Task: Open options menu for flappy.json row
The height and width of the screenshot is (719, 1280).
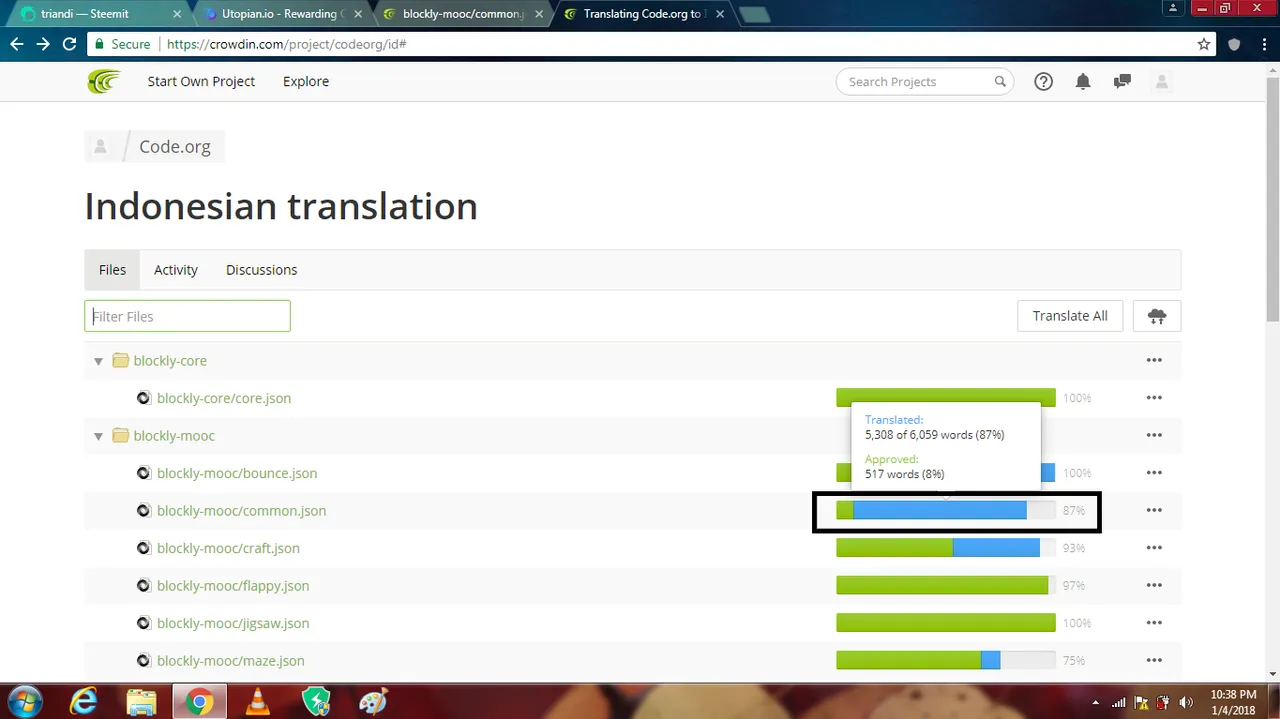Action: (1154, 585)
